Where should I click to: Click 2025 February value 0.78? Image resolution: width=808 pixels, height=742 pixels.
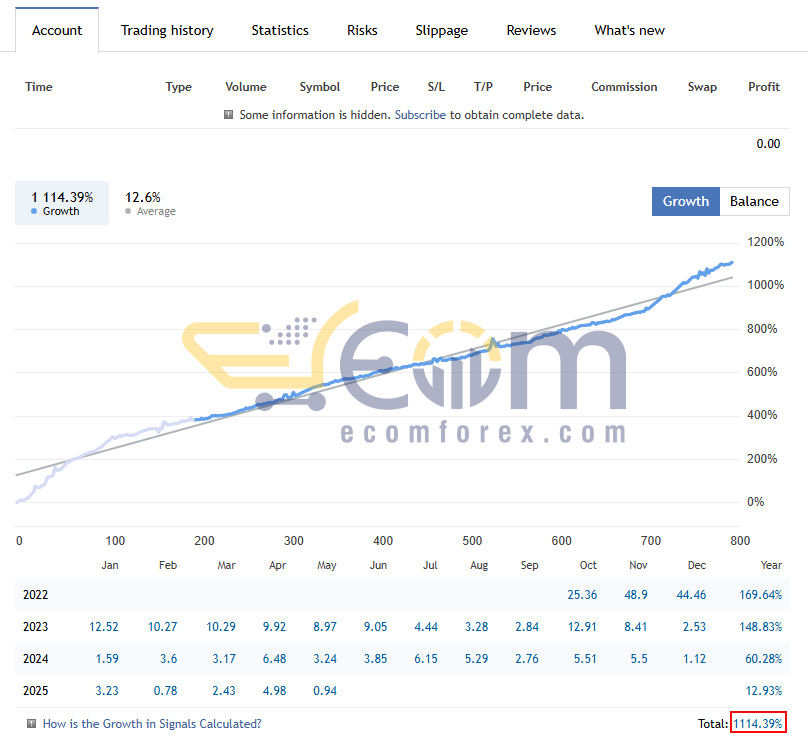point(165,690)
